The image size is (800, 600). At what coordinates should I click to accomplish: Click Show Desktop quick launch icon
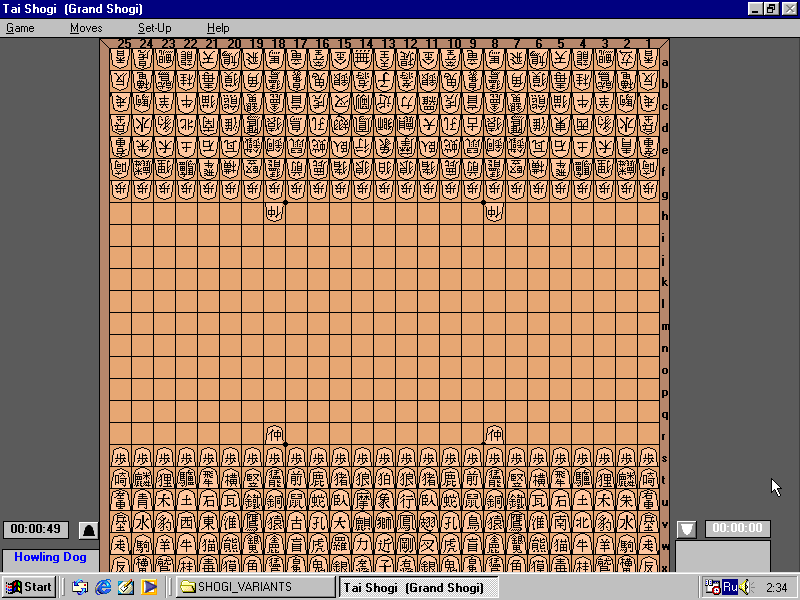[x=126, y=587]
